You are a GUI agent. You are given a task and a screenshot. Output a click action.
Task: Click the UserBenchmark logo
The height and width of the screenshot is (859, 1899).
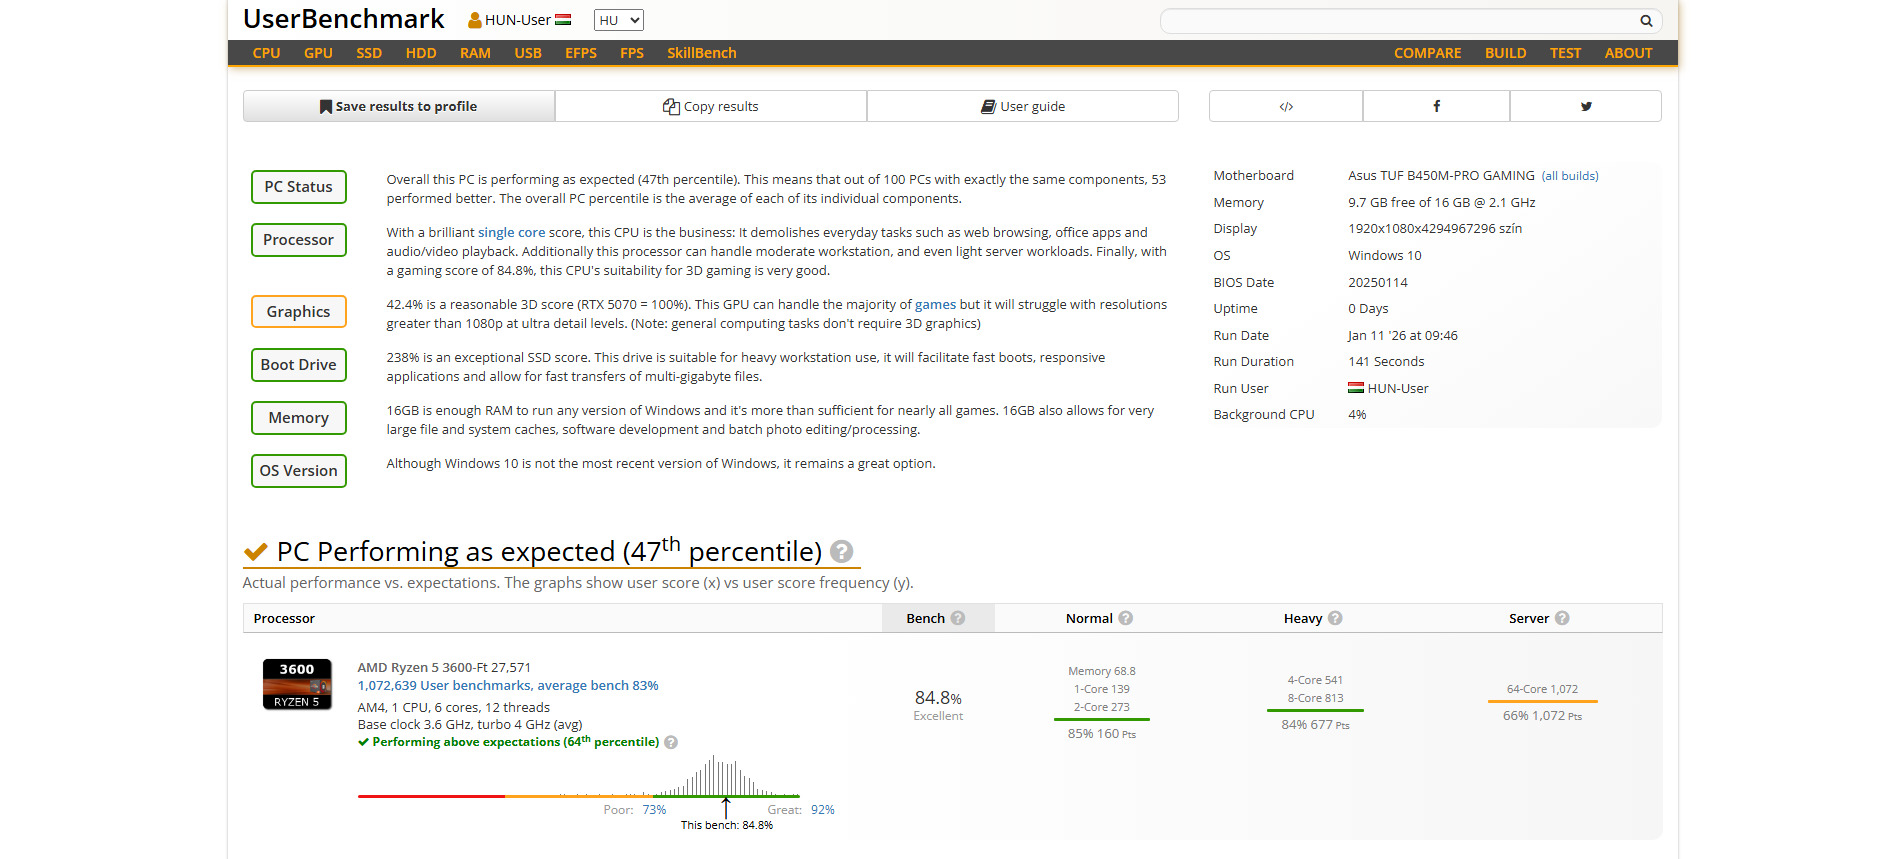pos(343,19)
